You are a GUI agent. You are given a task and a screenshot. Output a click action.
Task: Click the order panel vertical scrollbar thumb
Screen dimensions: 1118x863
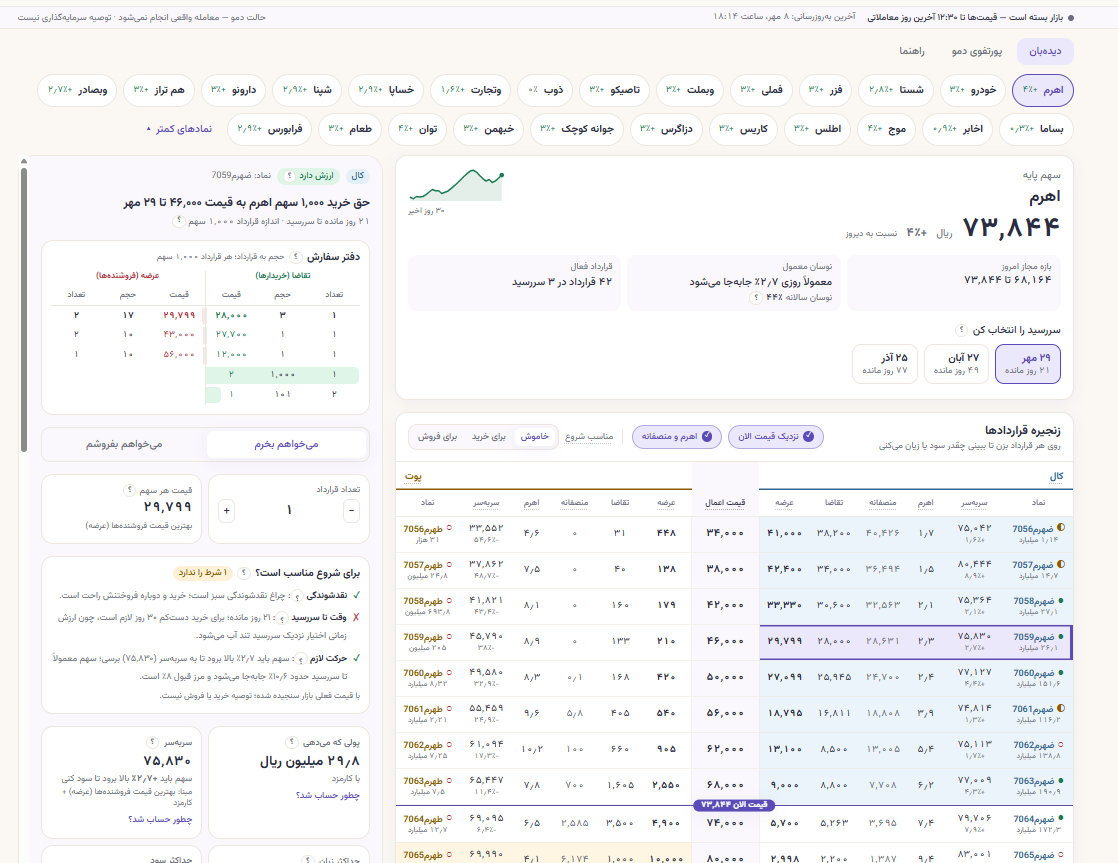(x=24, y=310)
